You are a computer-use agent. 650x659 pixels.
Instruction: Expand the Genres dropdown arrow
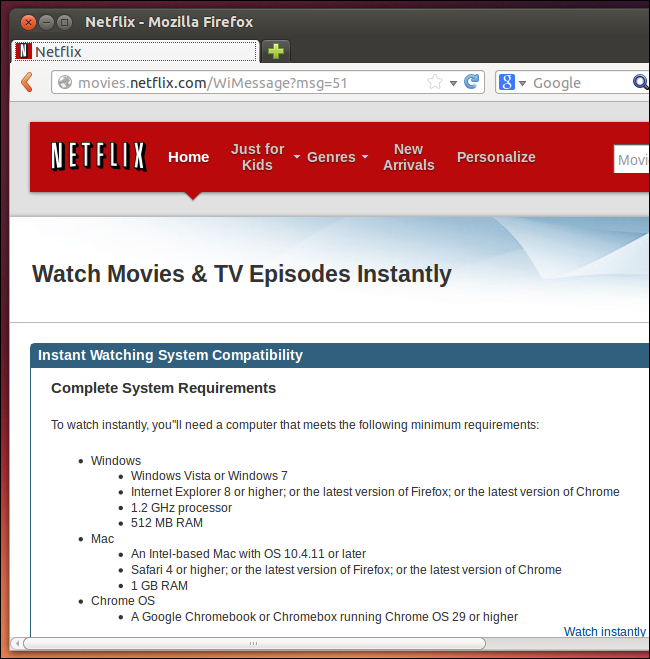(365, 156)
